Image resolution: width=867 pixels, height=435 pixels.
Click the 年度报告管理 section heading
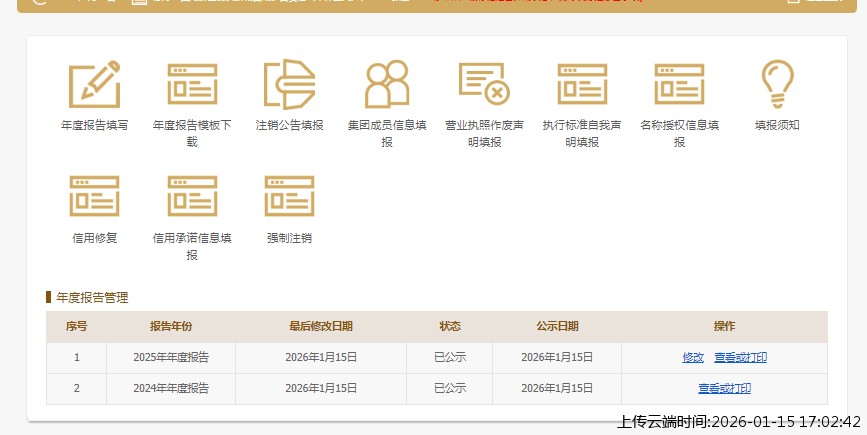click(92, 297)
